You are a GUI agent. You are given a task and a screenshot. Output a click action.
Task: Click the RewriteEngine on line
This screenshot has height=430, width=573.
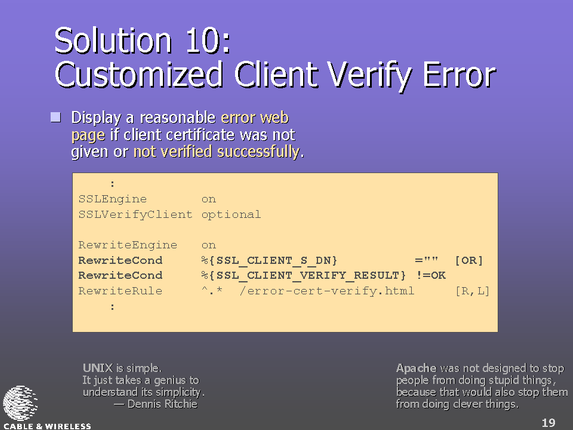147,245
